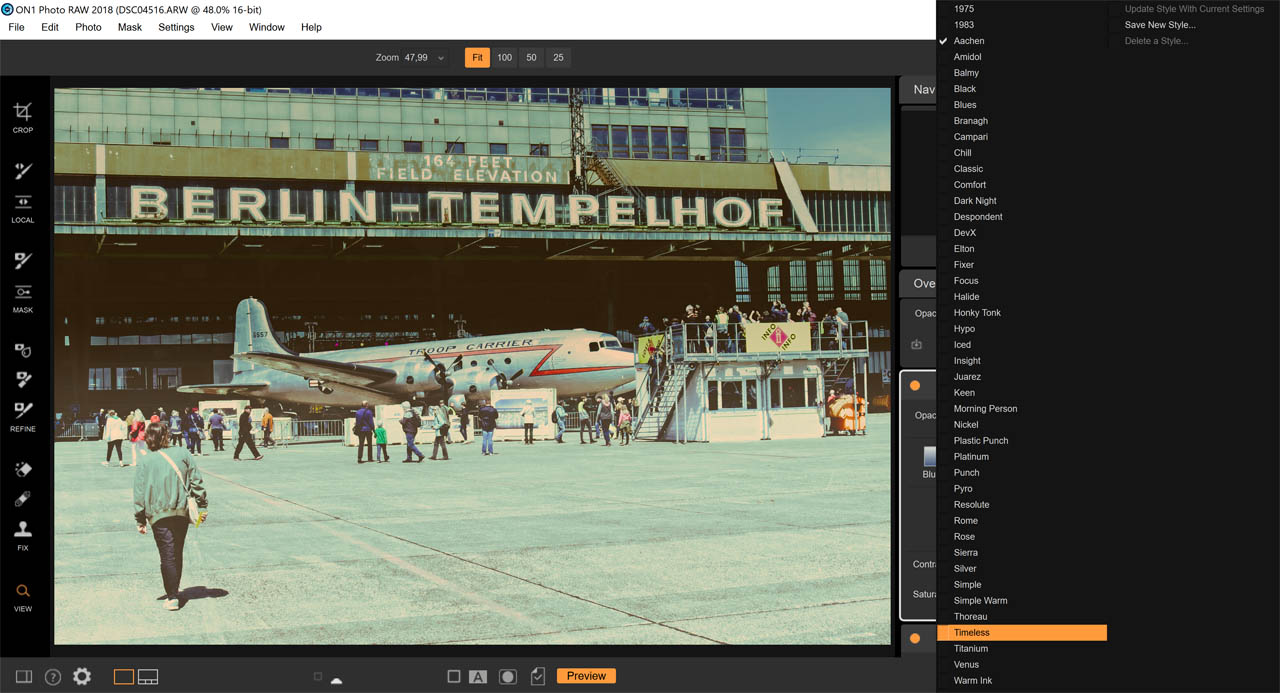The width and height of the screenshot is (1280, 693).
Task: Toggle the orange filter enable dot
Action: tap(915, 385)
